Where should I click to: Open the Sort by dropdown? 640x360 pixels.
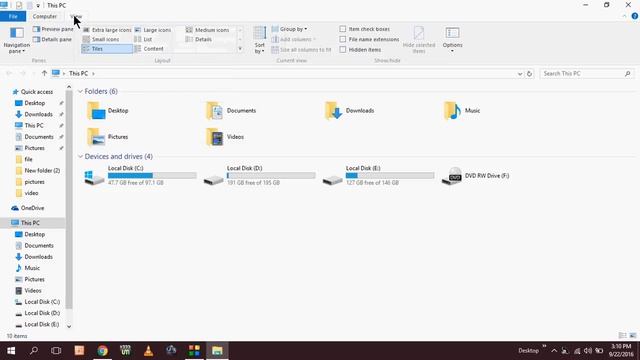tap(260, 40)
